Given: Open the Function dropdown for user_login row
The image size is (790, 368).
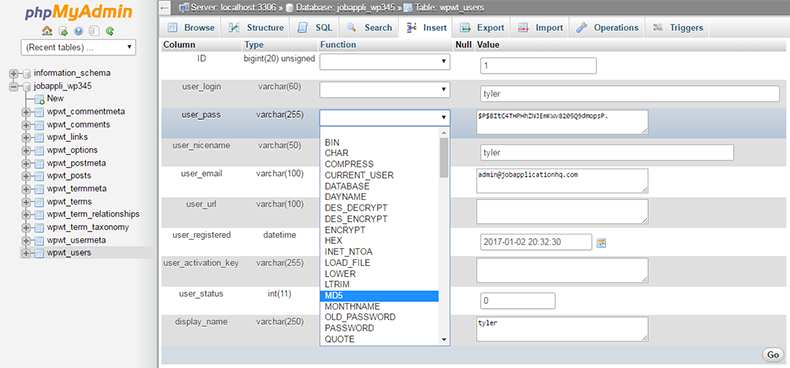Looking at the screenshot, I should [385, 90].
